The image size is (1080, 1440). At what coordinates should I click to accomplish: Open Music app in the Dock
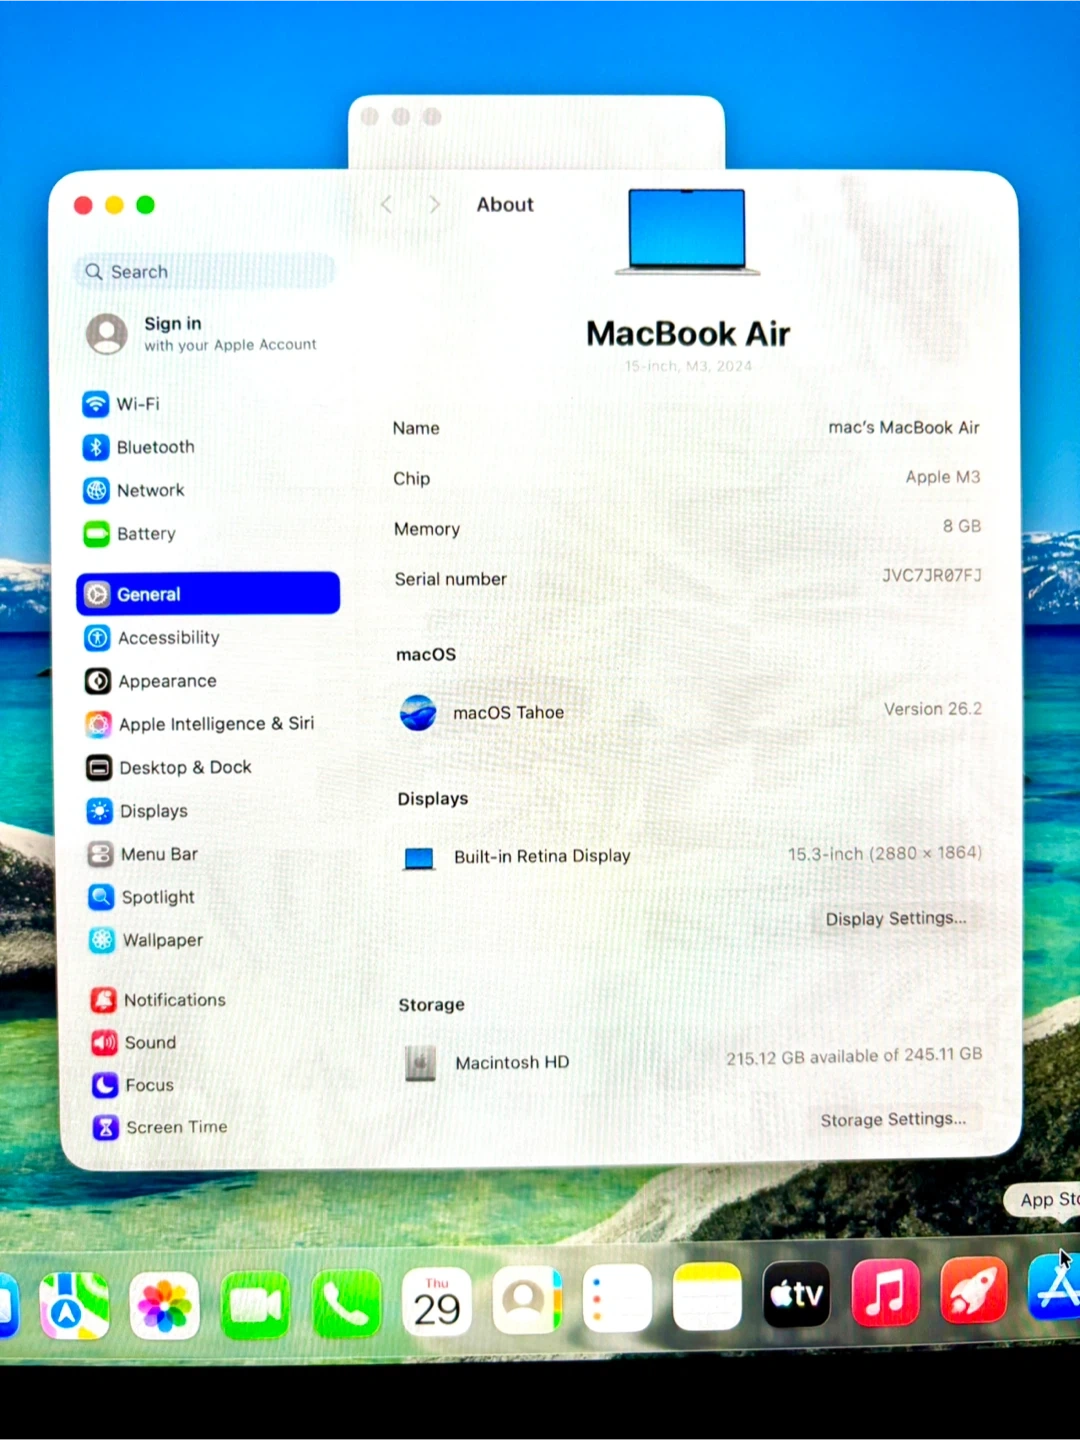pos(885,1292)
